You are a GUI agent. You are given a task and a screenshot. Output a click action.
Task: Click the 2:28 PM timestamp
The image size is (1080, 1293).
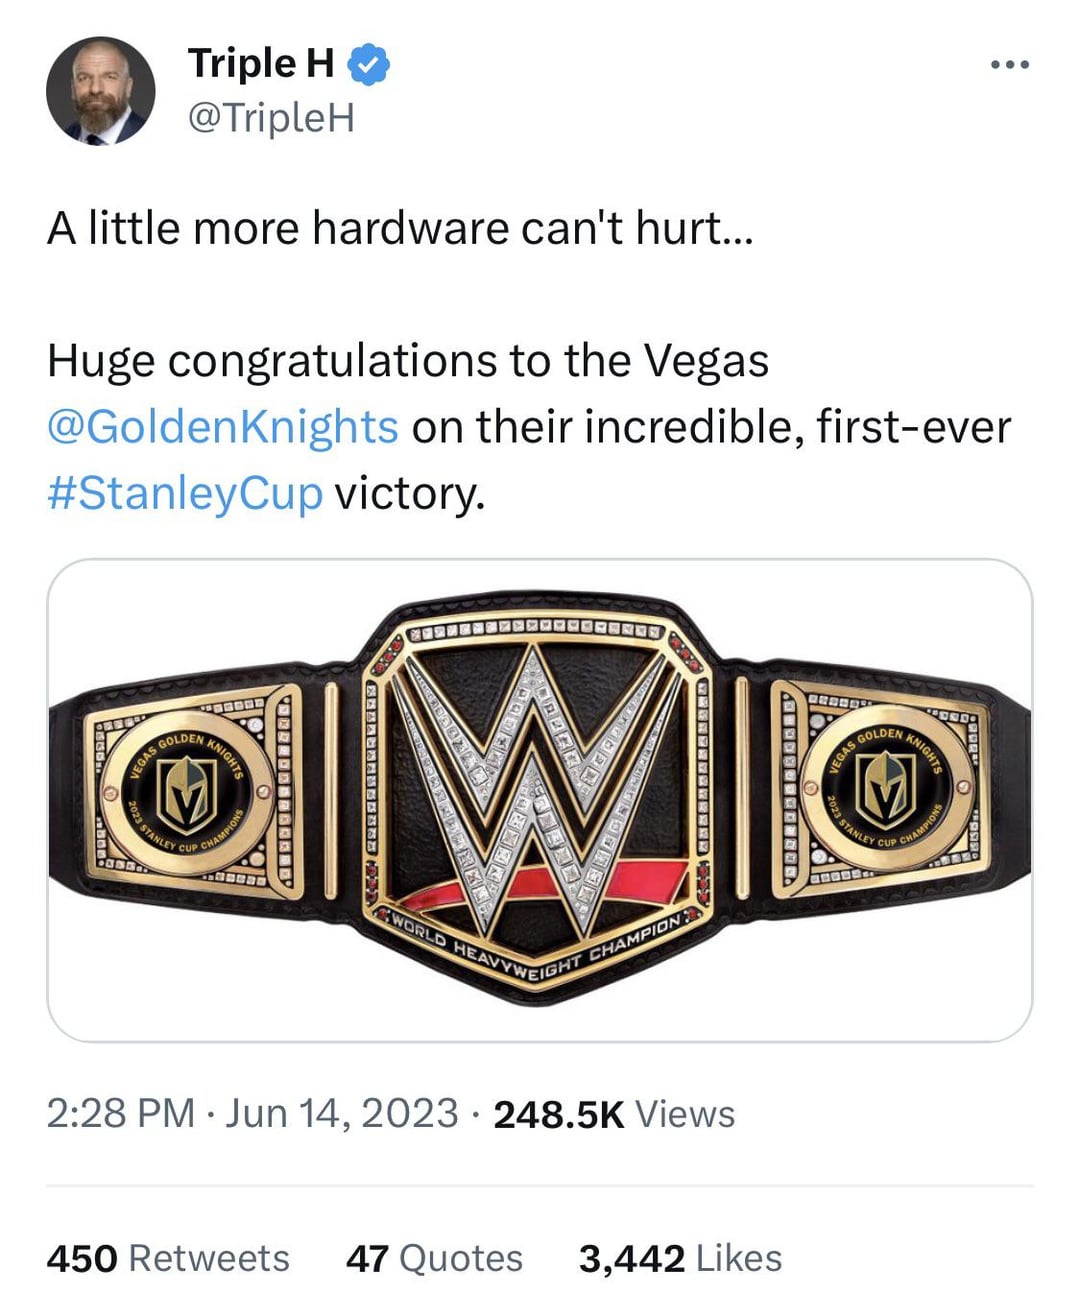(x=121, y=1113)
